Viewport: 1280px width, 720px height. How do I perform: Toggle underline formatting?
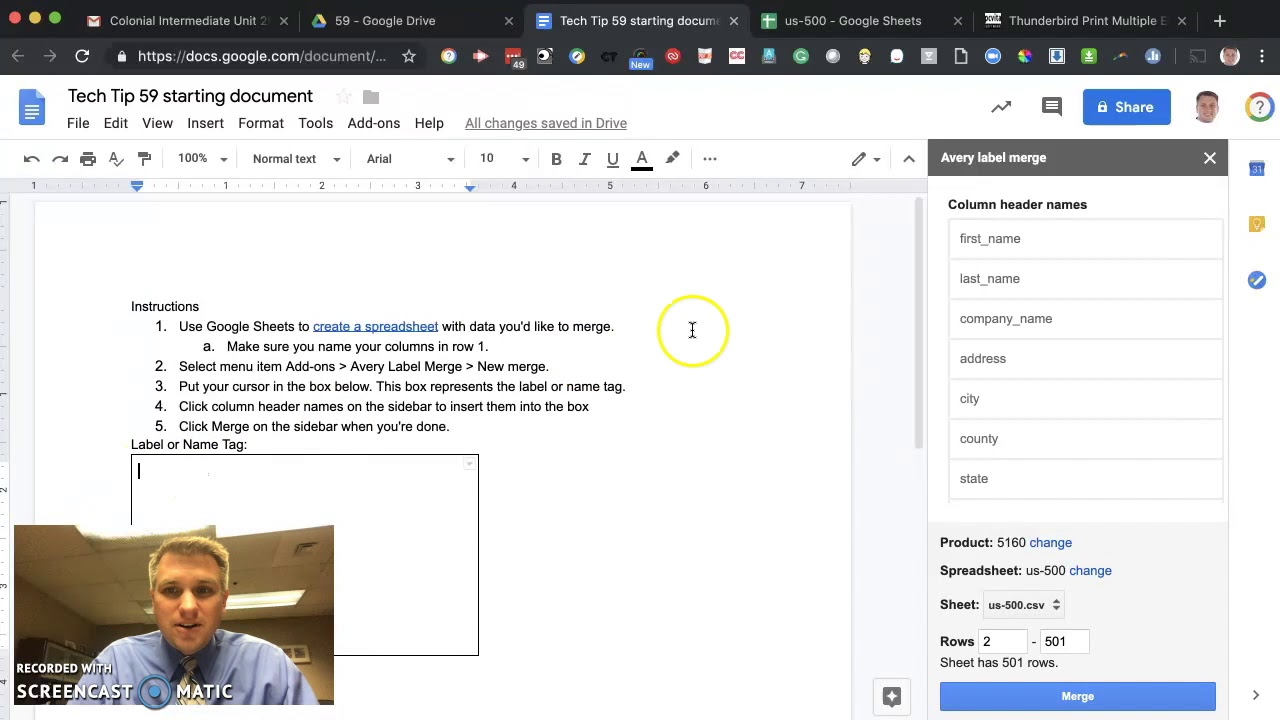coord(613,159)
